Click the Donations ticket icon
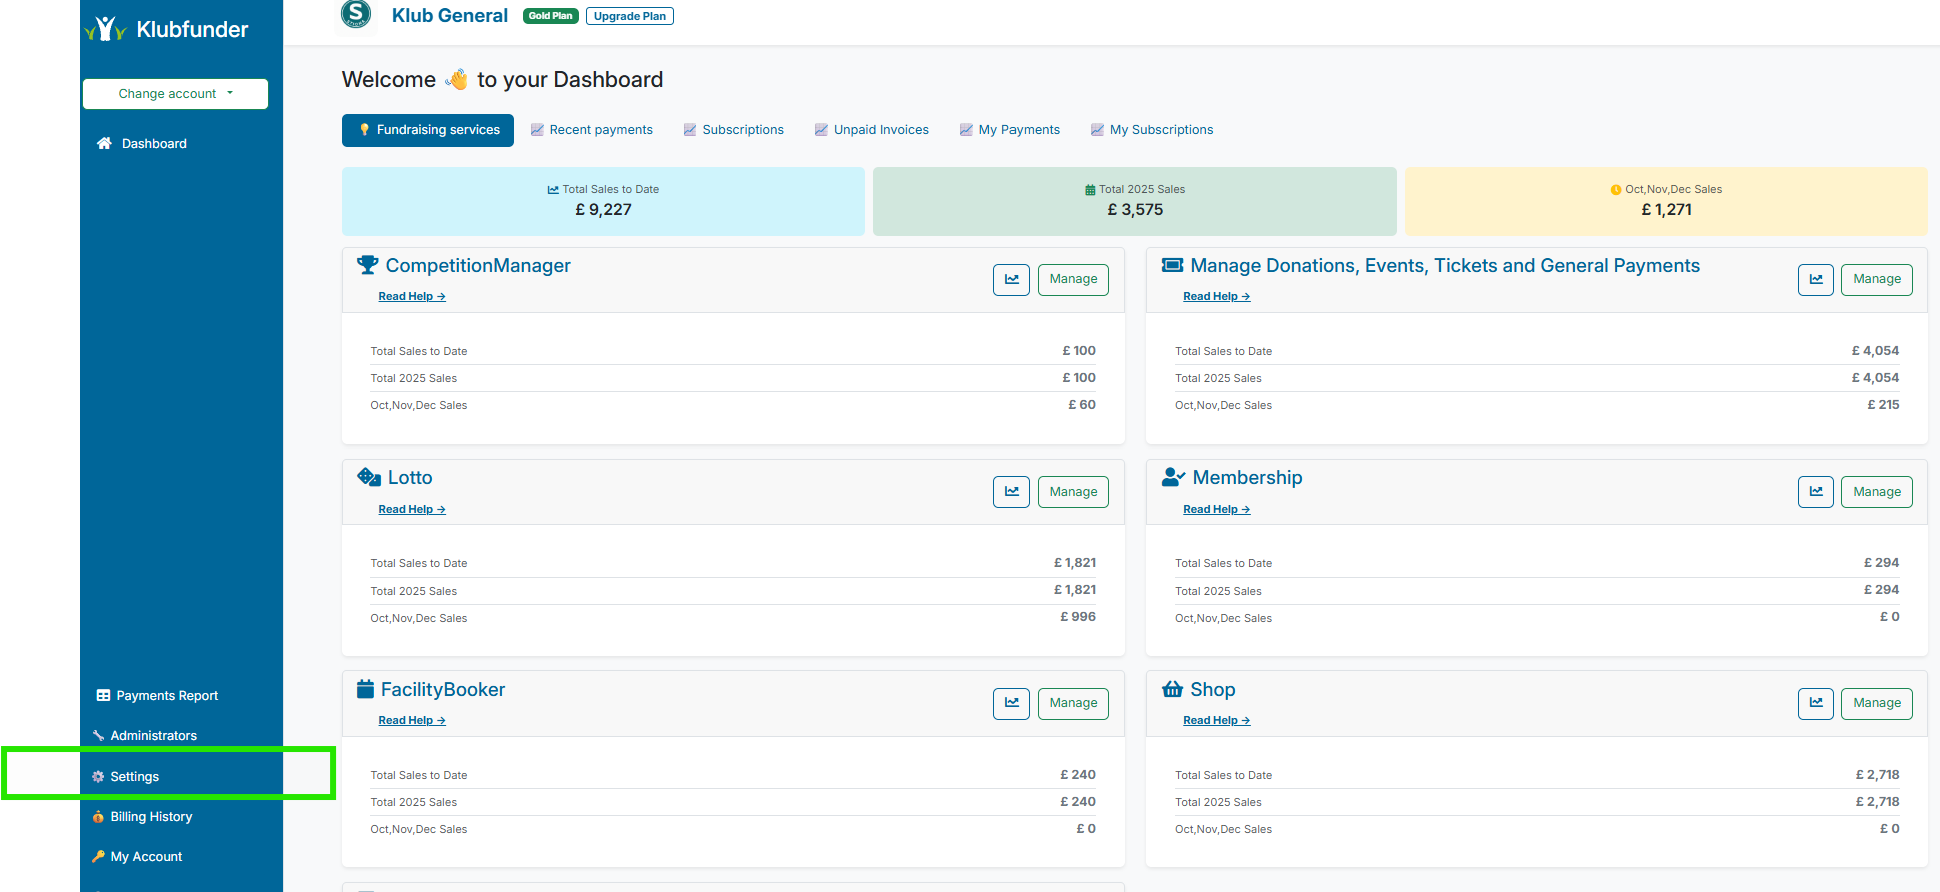This screenshot has height=892, width=1940. (x=1173, y=265)
